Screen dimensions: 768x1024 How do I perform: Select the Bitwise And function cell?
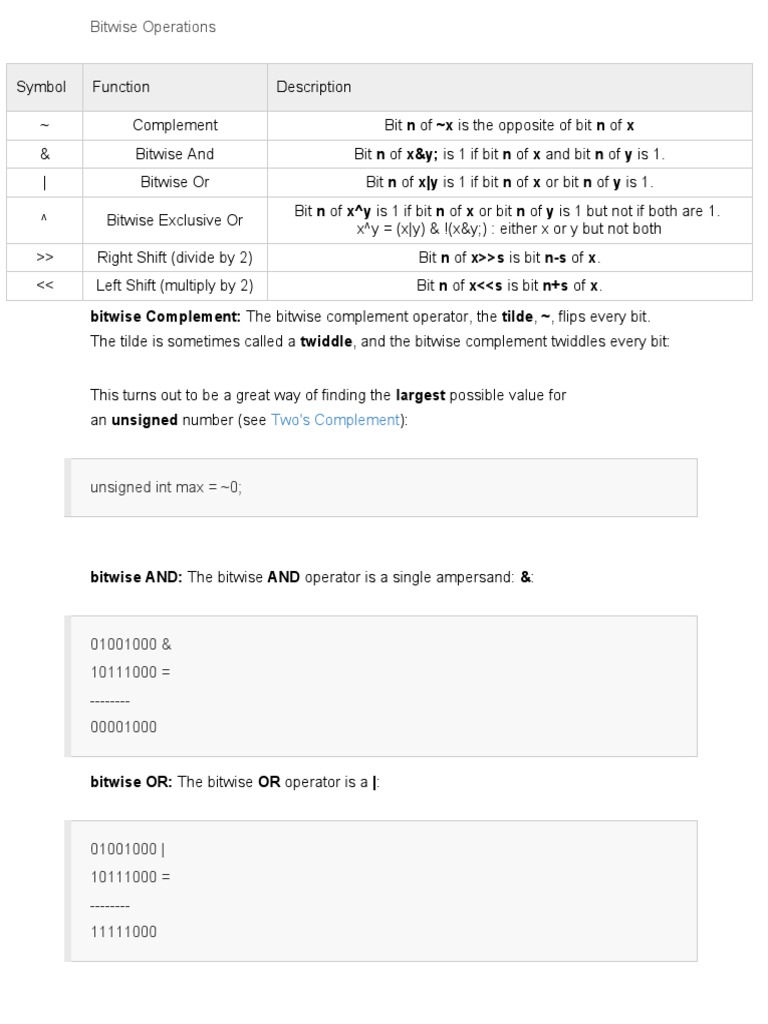click(x=175, y=154)
